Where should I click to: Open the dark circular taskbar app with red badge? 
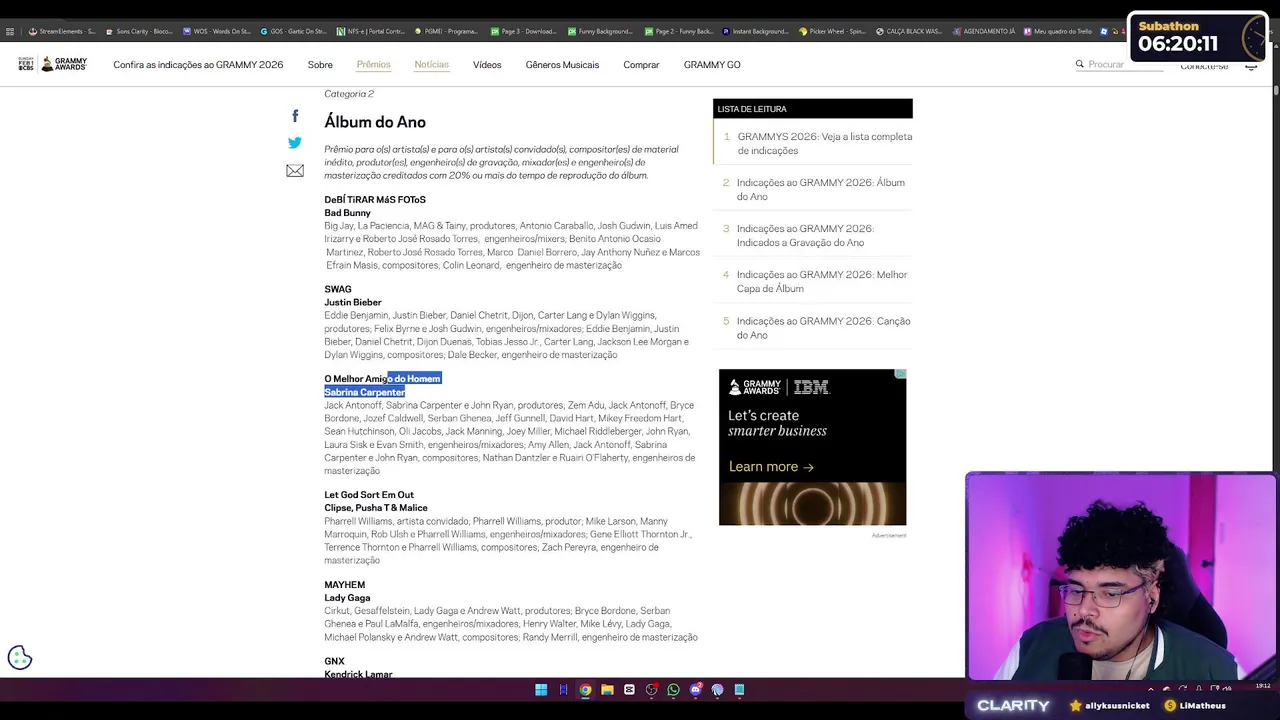pyautogui.click(x=651, y=690)
